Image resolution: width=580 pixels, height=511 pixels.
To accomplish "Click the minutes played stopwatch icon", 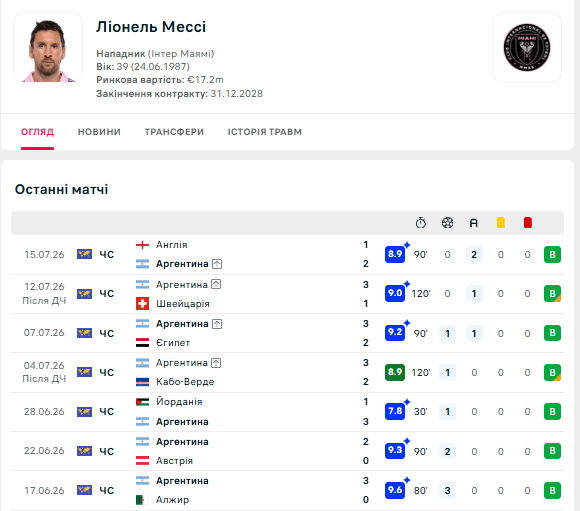I will 421,223.
